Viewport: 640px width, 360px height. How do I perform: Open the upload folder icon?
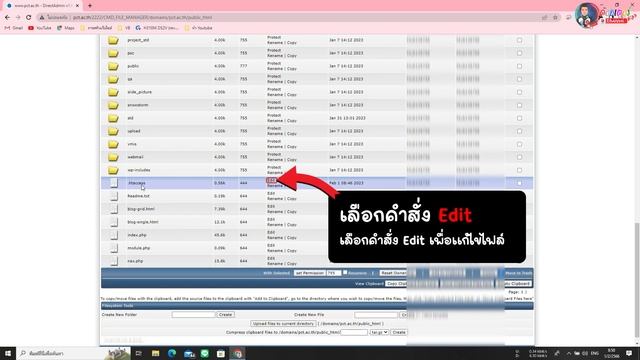pyautogui.click(x=113, y=131)
